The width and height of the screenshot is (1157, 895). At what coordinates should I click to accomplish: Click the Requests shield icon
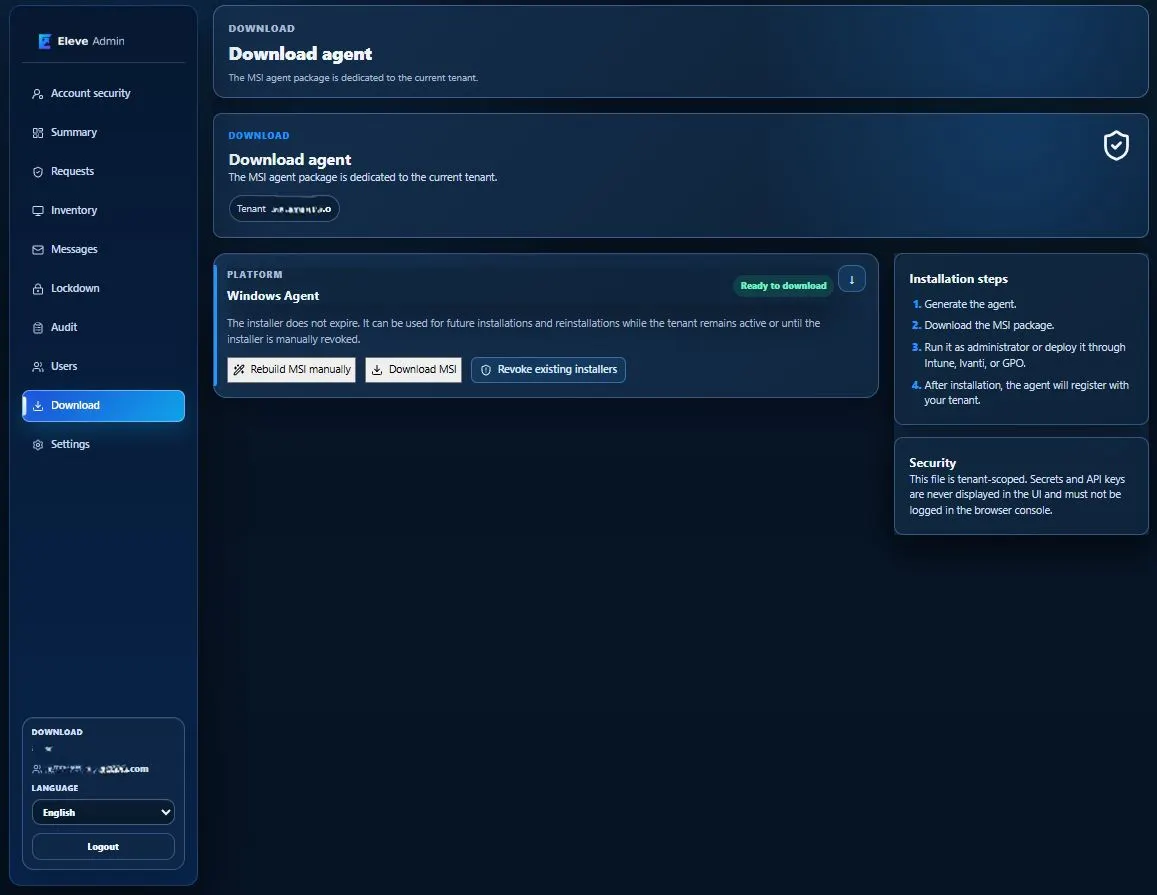pos(38,172)
